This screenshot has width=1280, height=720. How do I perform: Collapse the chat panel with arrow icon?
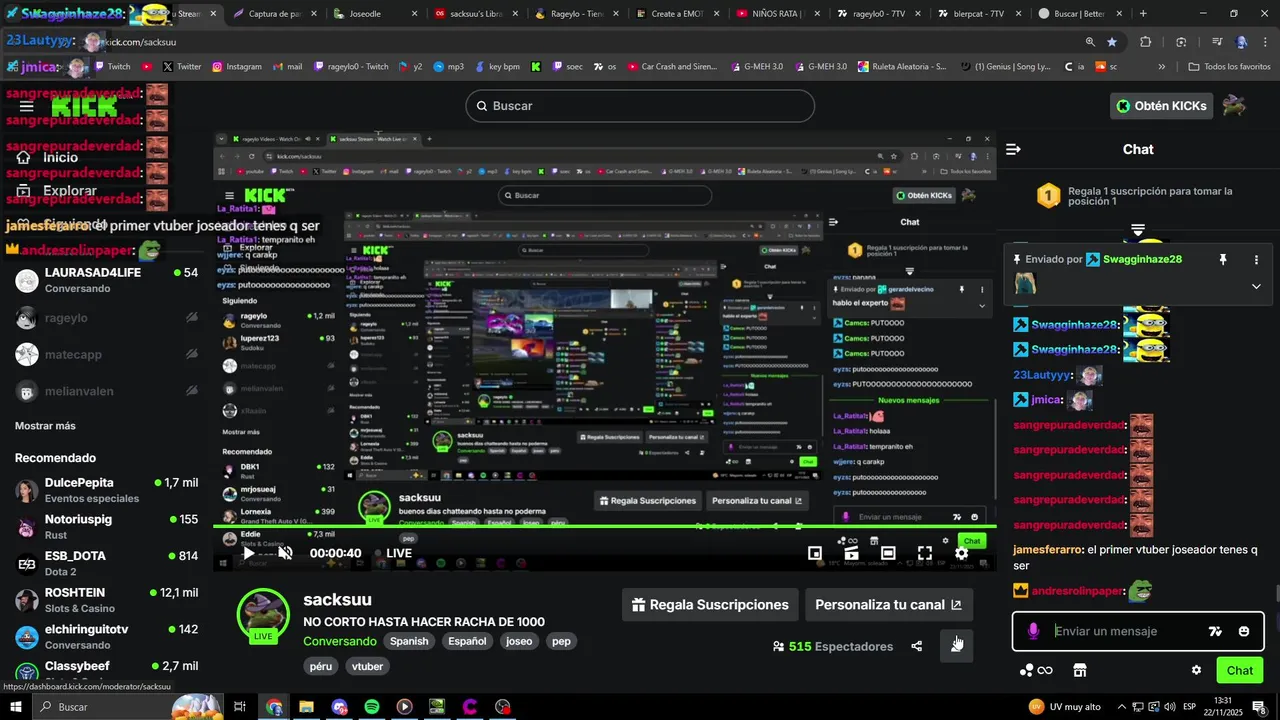[1013, 149]
